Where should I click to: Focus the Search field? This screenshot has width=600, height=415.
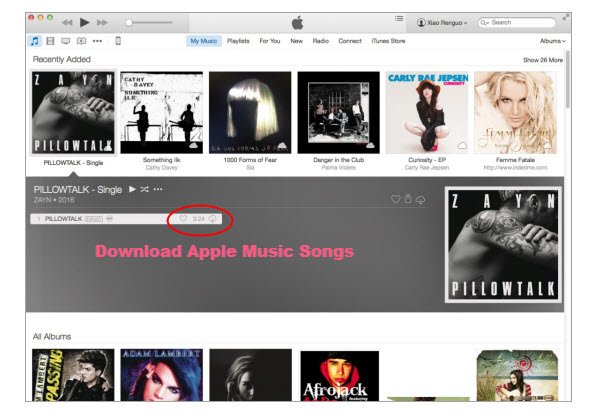tap(517, 23)
